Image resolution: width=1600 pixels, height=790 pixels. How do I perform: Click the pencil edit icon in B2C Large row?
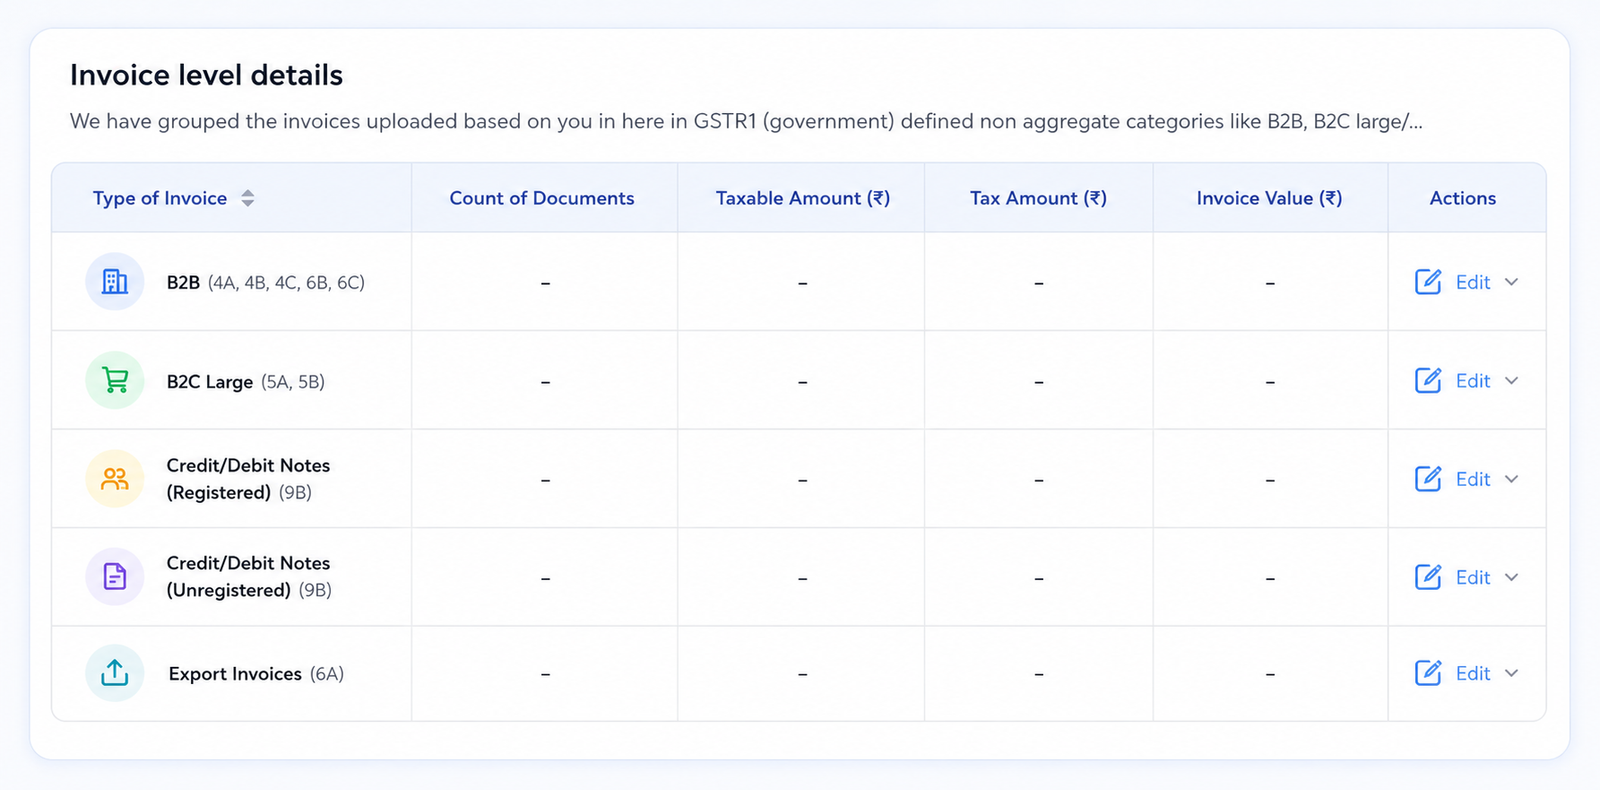coord(1428,381)
